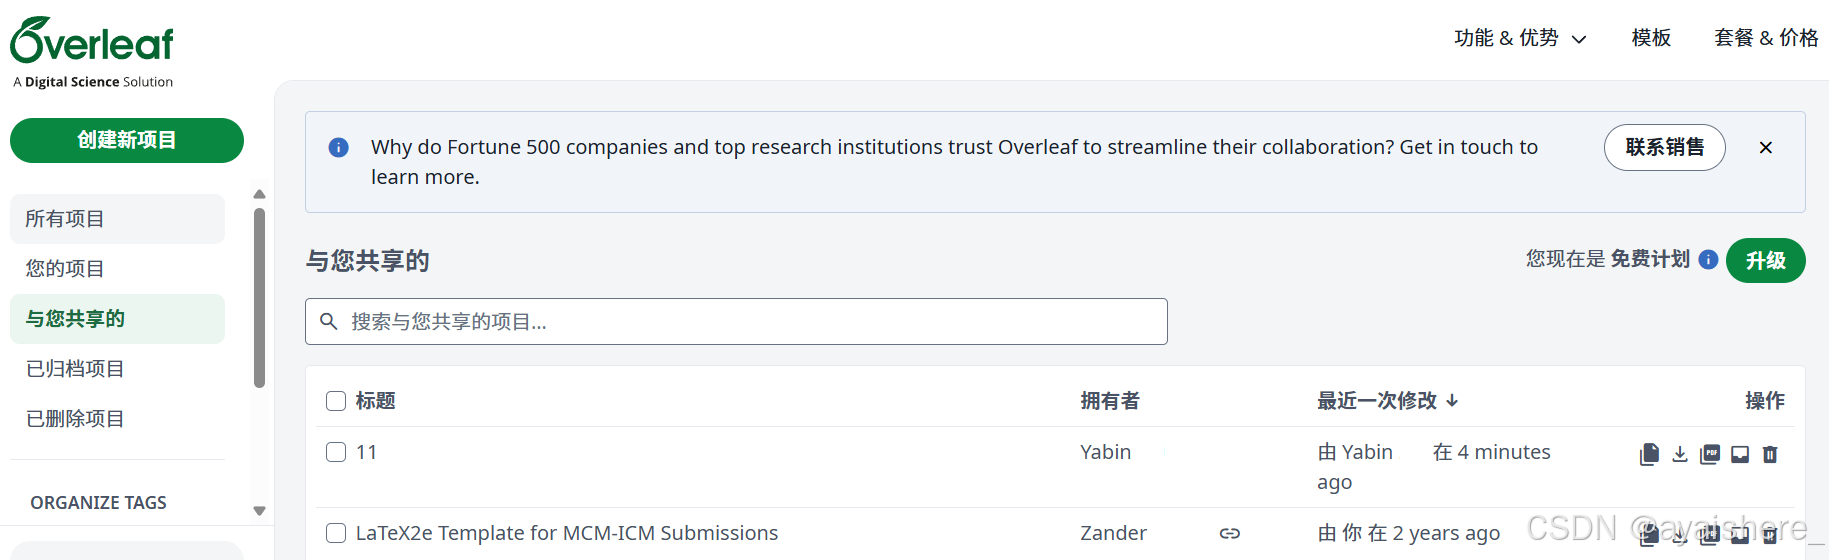The height and width of the screenshot is (560, 1829).
Task: Toggle the select-all checkbox beside 标题
Action: tap(336, 401)
